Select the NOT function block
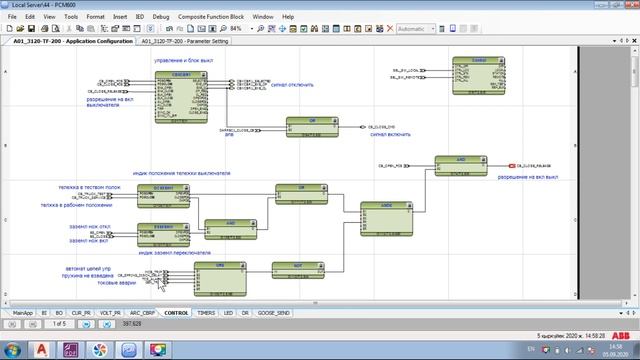 click(298, 270)
